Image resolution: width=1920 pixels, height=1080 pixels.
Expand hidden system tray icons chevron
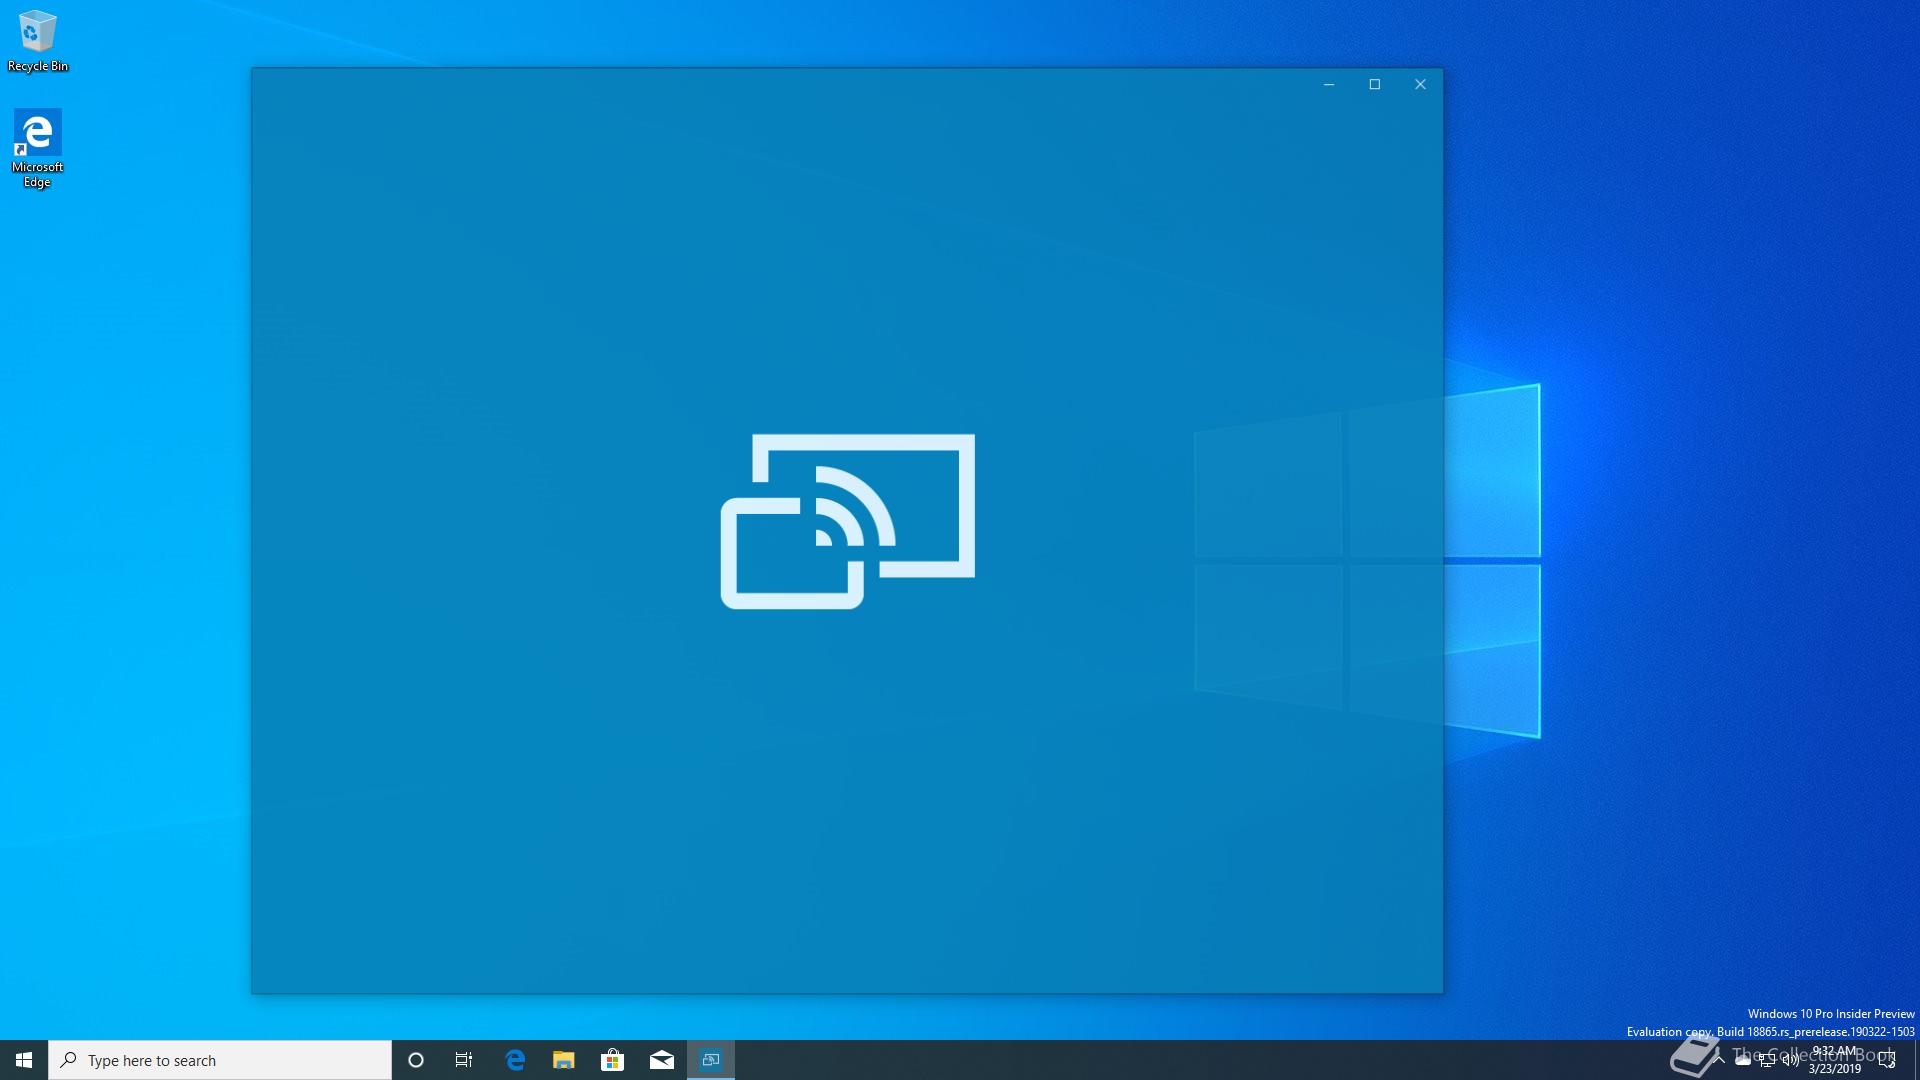tap(1720, 1059)
